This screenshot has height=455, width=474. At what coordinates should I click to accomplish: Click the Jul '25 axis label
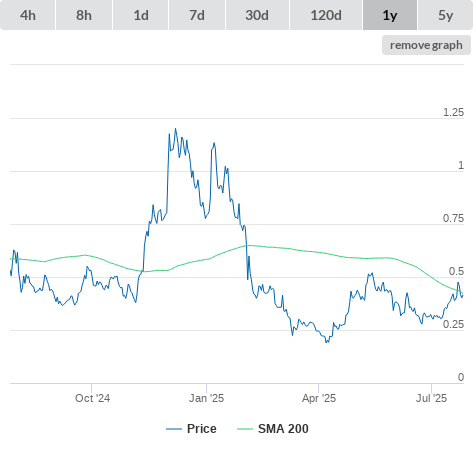[431, 398]
